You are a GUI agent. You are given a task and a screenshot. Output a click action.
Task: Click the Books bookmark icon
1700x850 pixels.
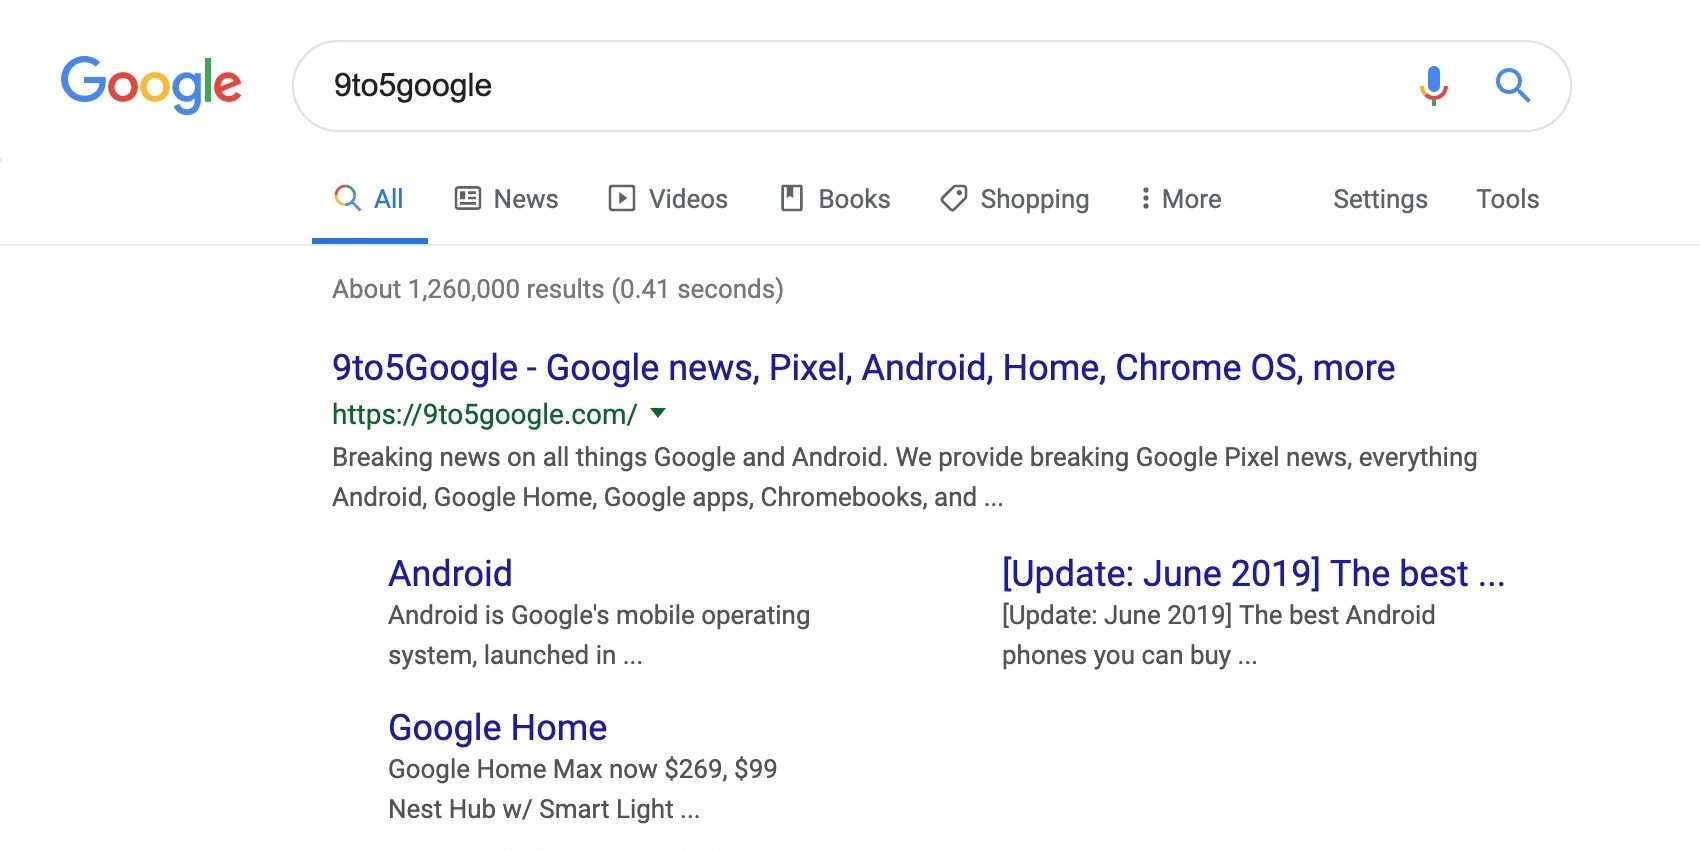click(790, 198)
